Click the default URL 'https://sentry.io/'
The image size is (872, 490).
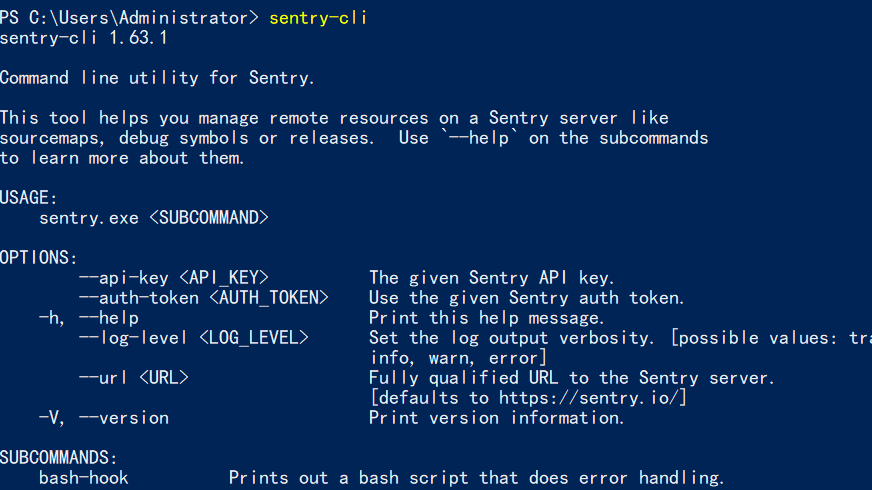(x=589, y=398)
